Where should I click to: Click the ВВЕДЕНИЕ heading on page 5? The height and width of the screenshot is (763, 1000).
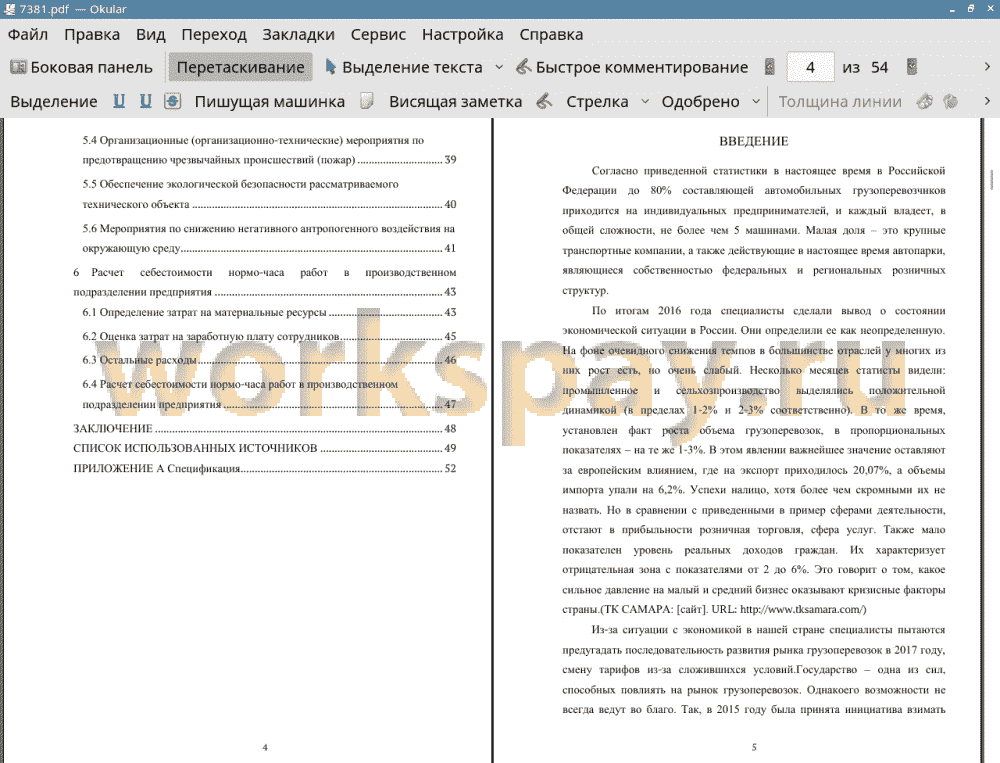tap(754, 141)
